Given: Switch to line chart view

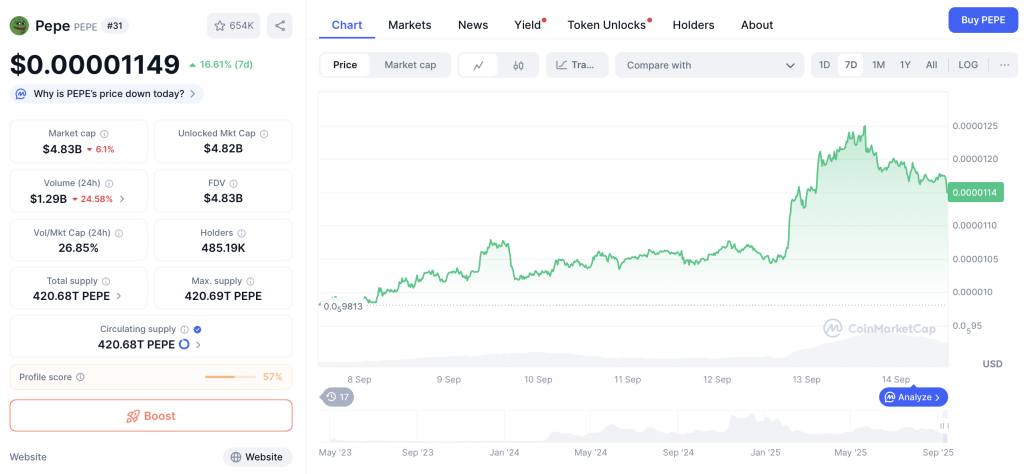Looking at the screenshot, I should [x=479, y=65].
